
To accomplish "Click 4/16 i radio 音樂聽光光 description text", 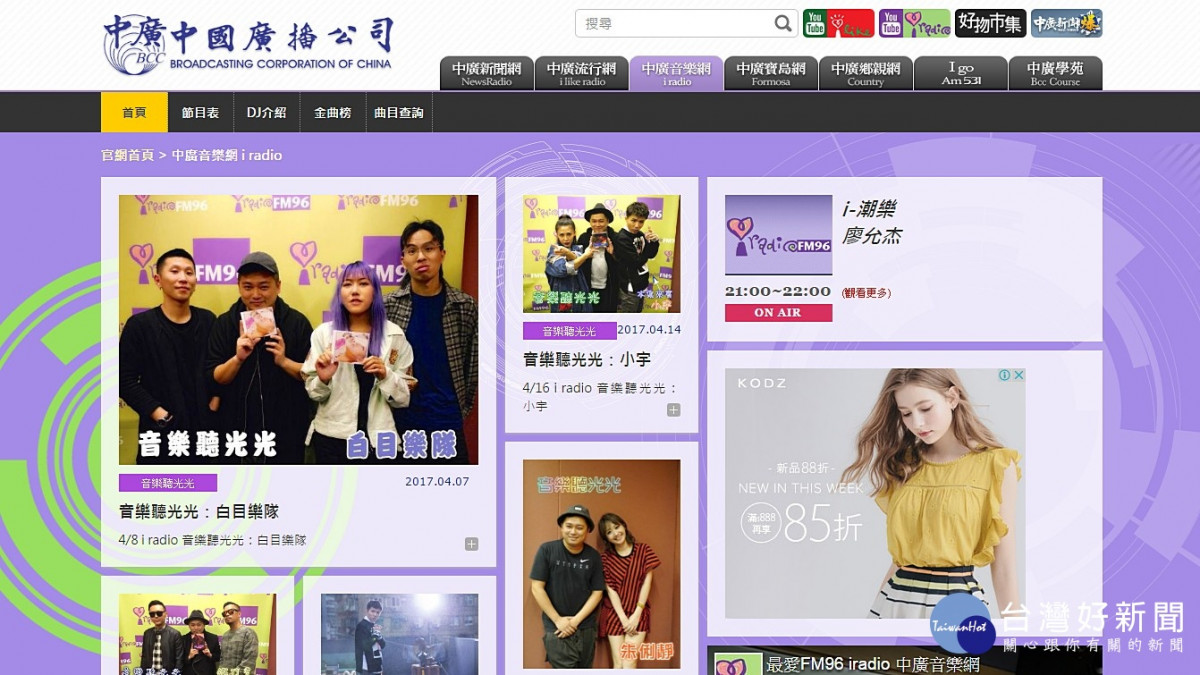I will pos(600,397).
